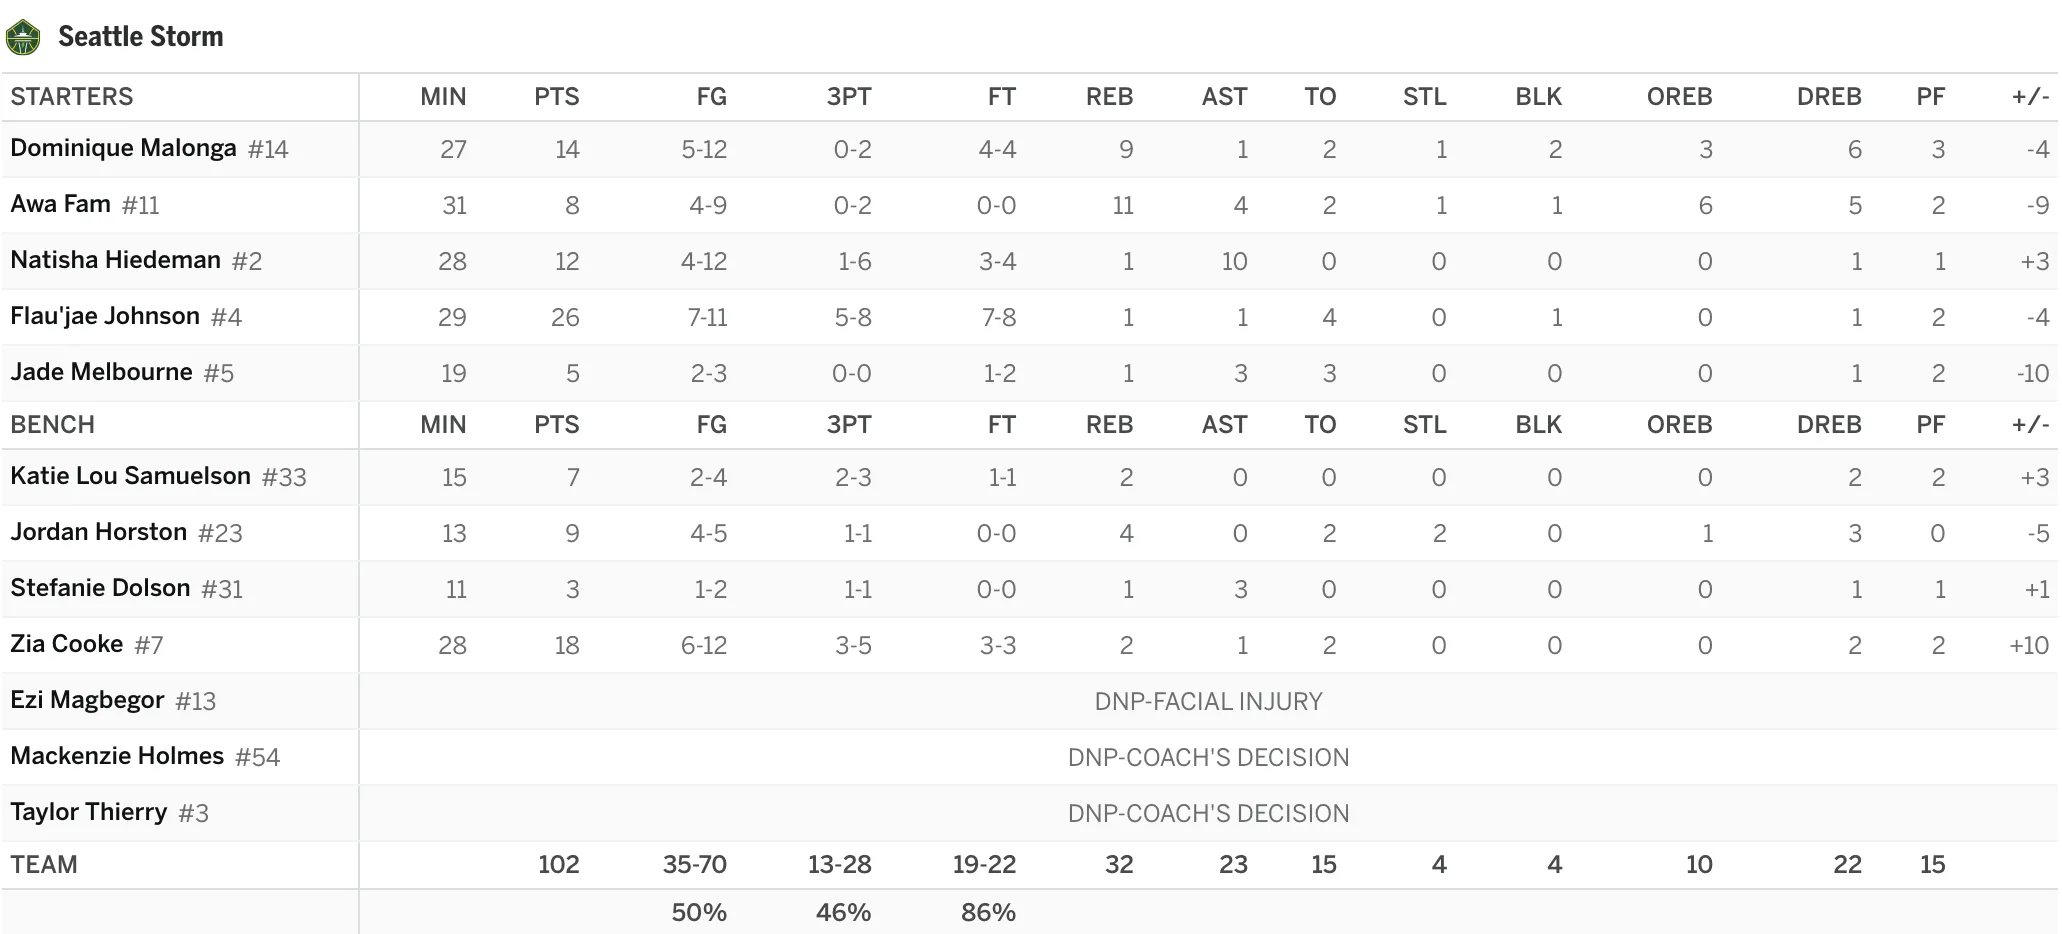Click the Jade Melbourne name link
The width and height of the screenshot is (2062, 934).
(x=101, y=372)
